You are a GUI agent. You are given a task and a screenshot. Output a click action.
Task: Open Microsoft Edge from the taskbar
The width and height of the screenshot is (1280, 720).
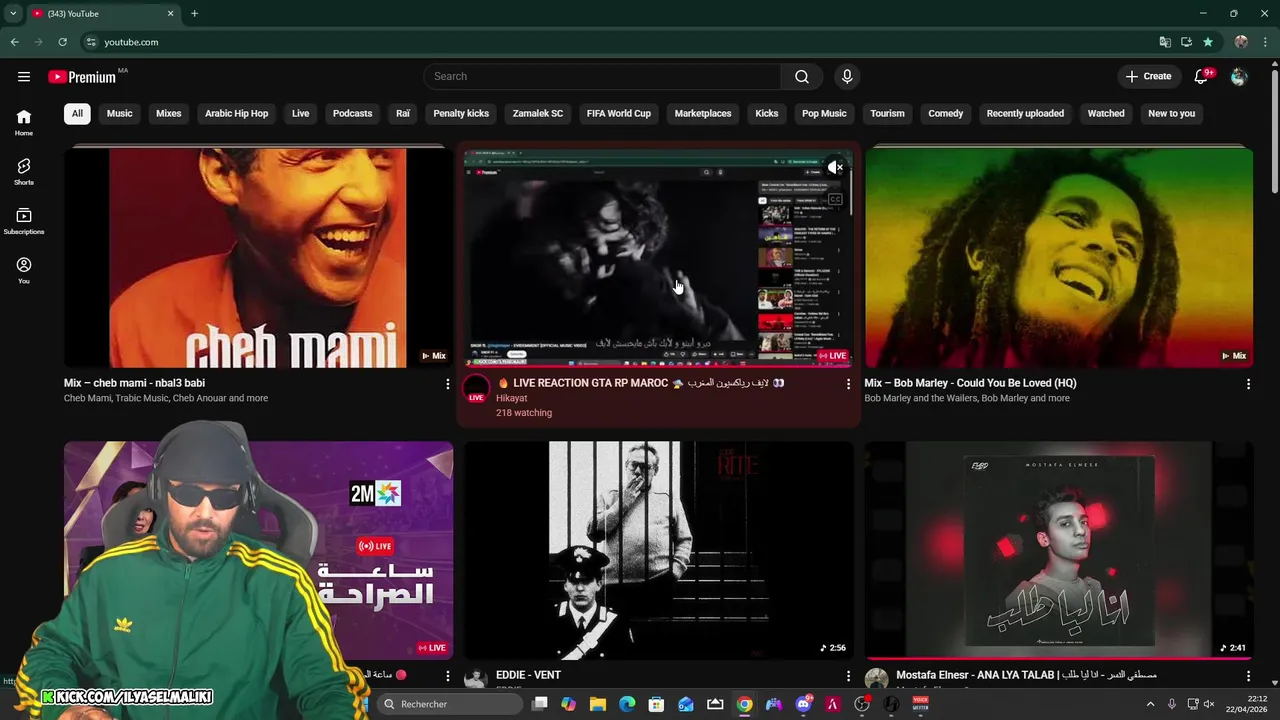[x=627, y=704]
